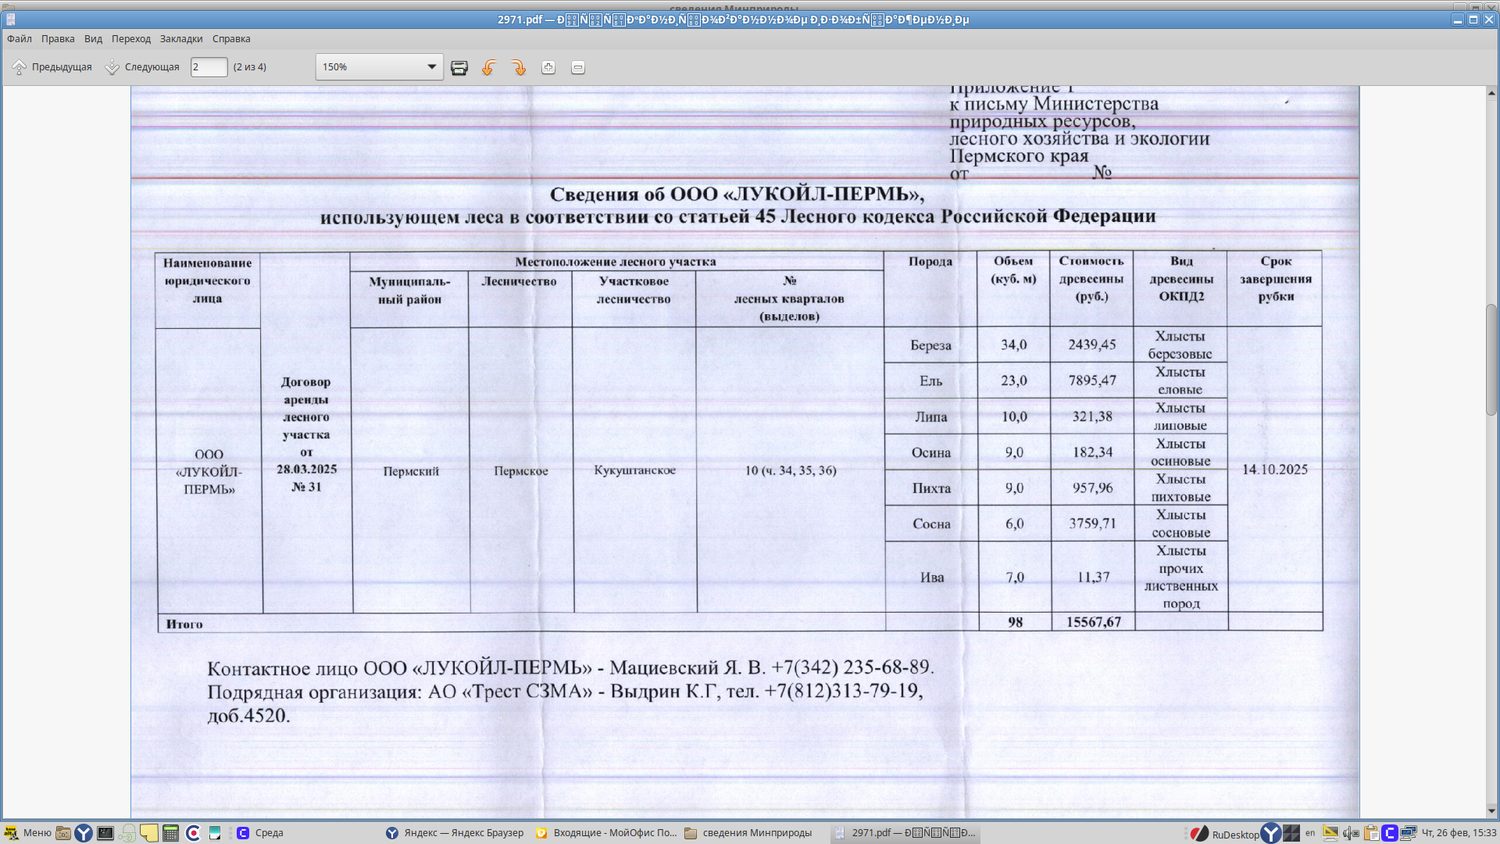Open the 150% zoom level dropdown
The image size is (1500, 844).
[379, 67]
